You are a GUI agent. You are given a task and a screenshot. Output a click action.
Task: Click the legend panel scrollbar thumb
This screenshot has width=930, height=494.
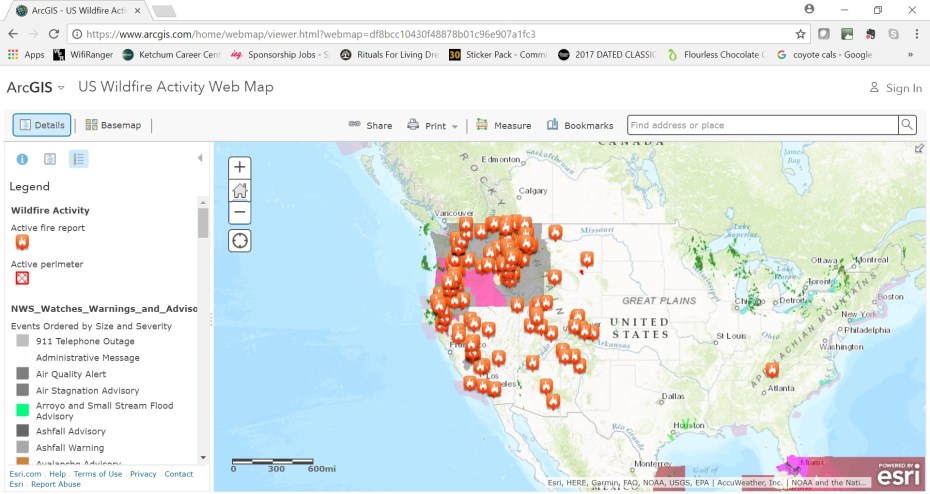[x=203, y=222]
